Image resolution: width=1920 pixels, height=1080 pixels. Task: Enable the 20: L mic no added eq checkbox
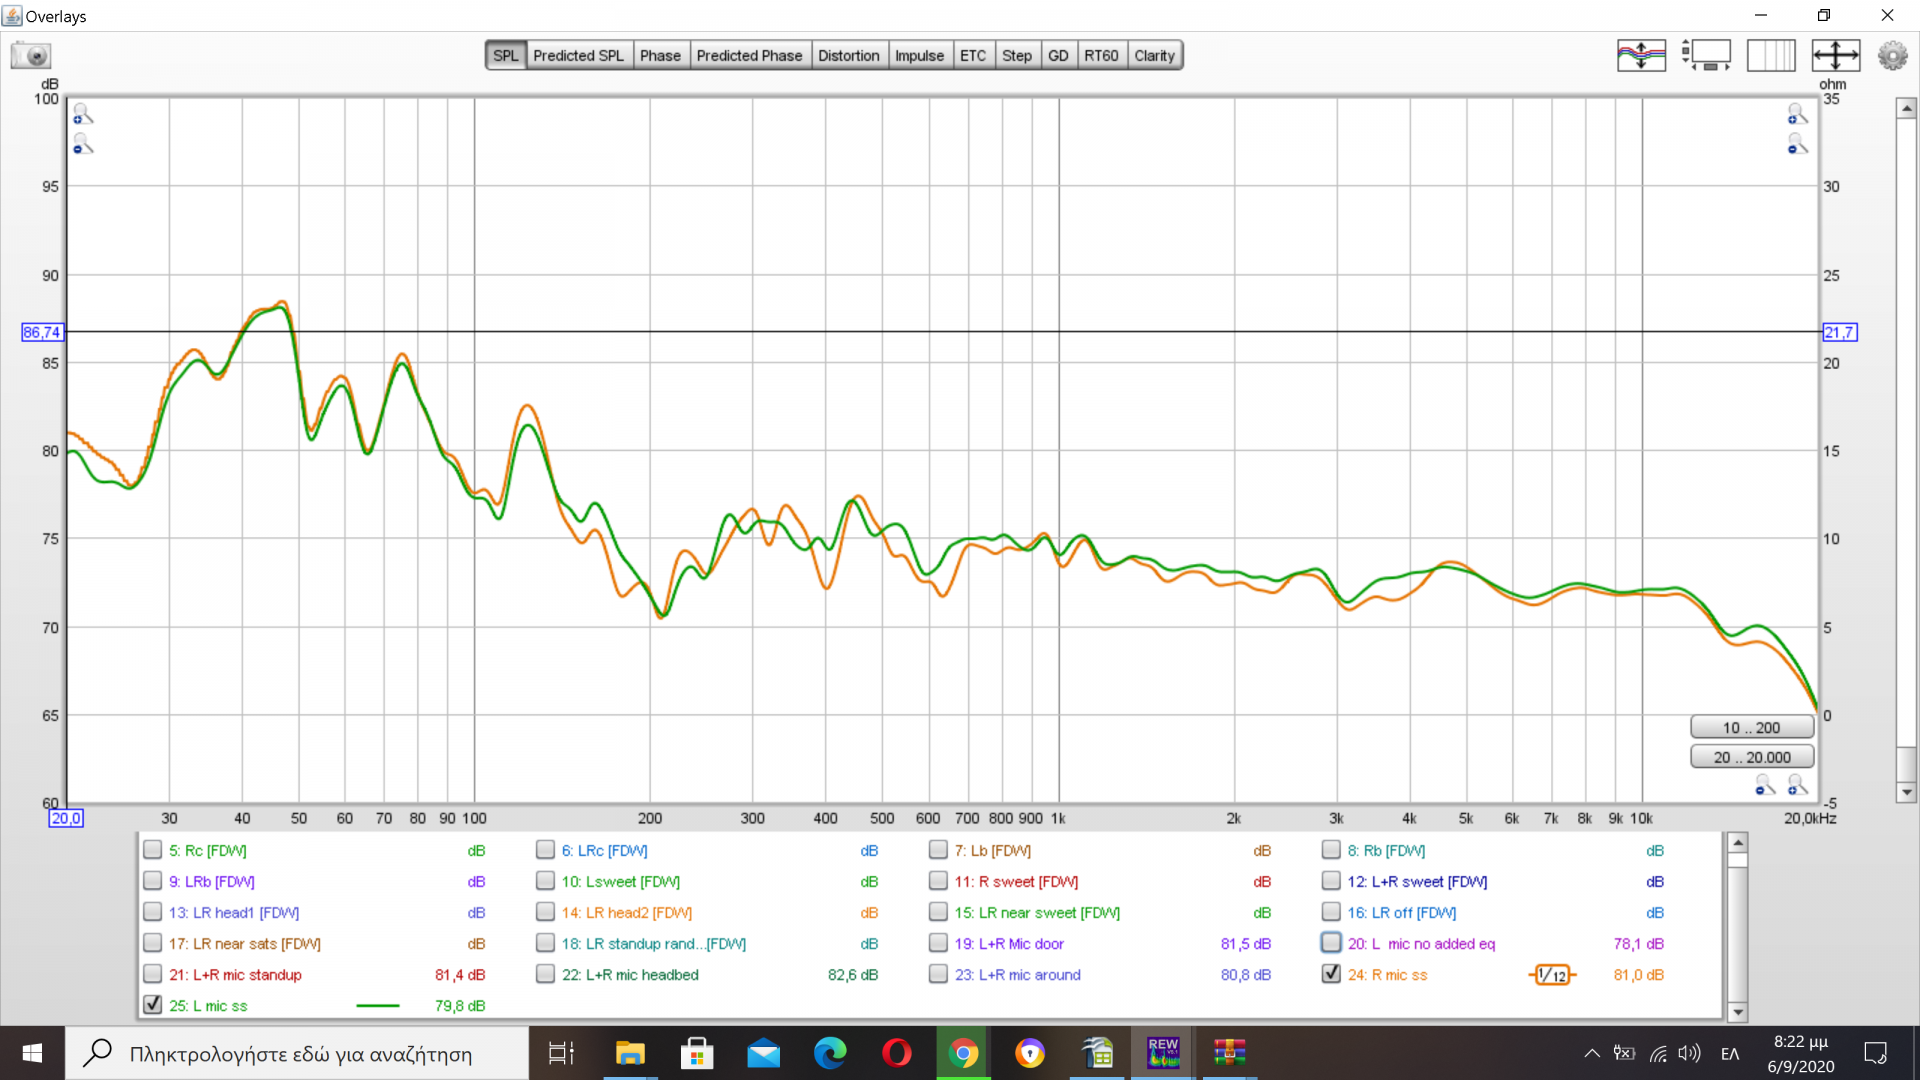pos(1330,942)
